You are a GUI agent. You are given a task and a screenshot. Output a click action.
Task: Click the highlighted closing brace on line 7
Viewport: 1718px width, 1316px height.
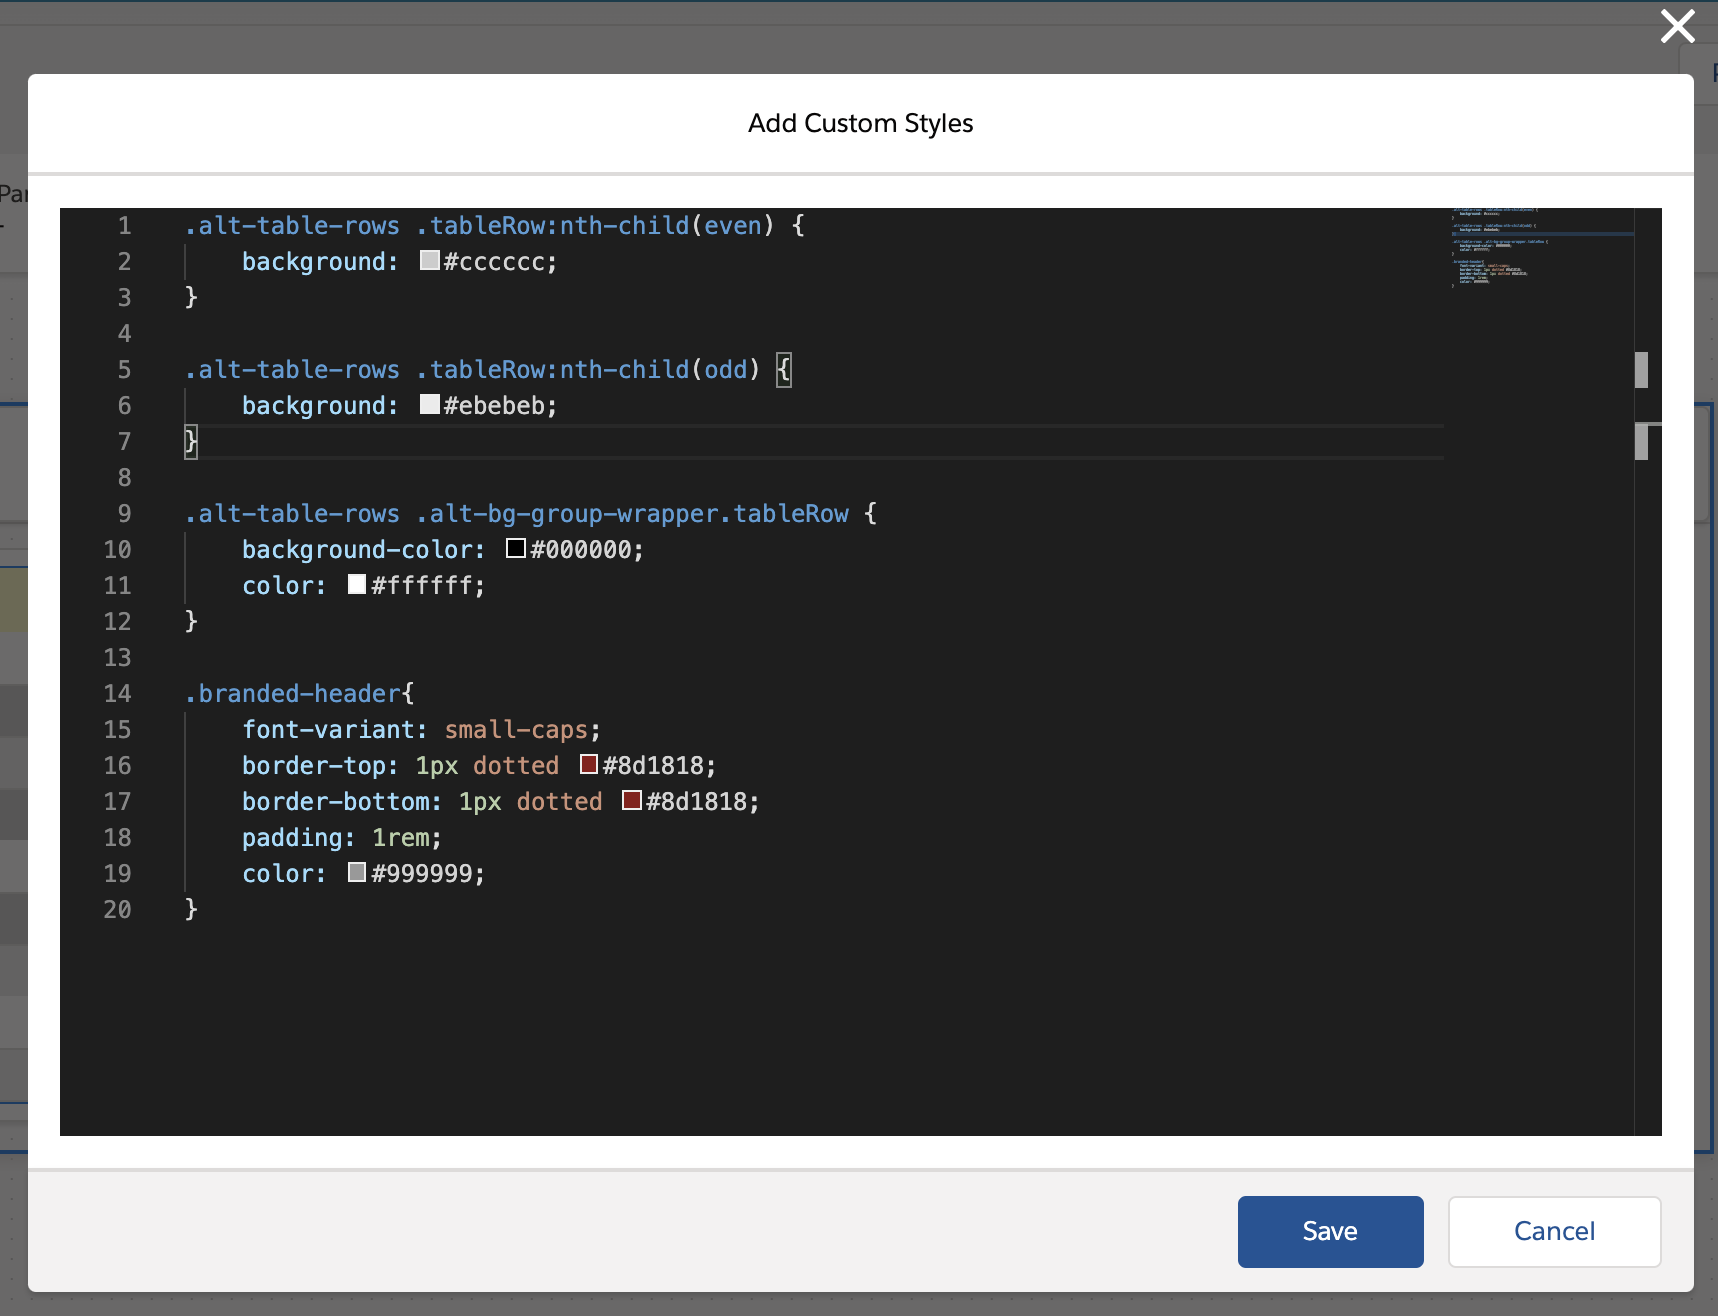191,441
